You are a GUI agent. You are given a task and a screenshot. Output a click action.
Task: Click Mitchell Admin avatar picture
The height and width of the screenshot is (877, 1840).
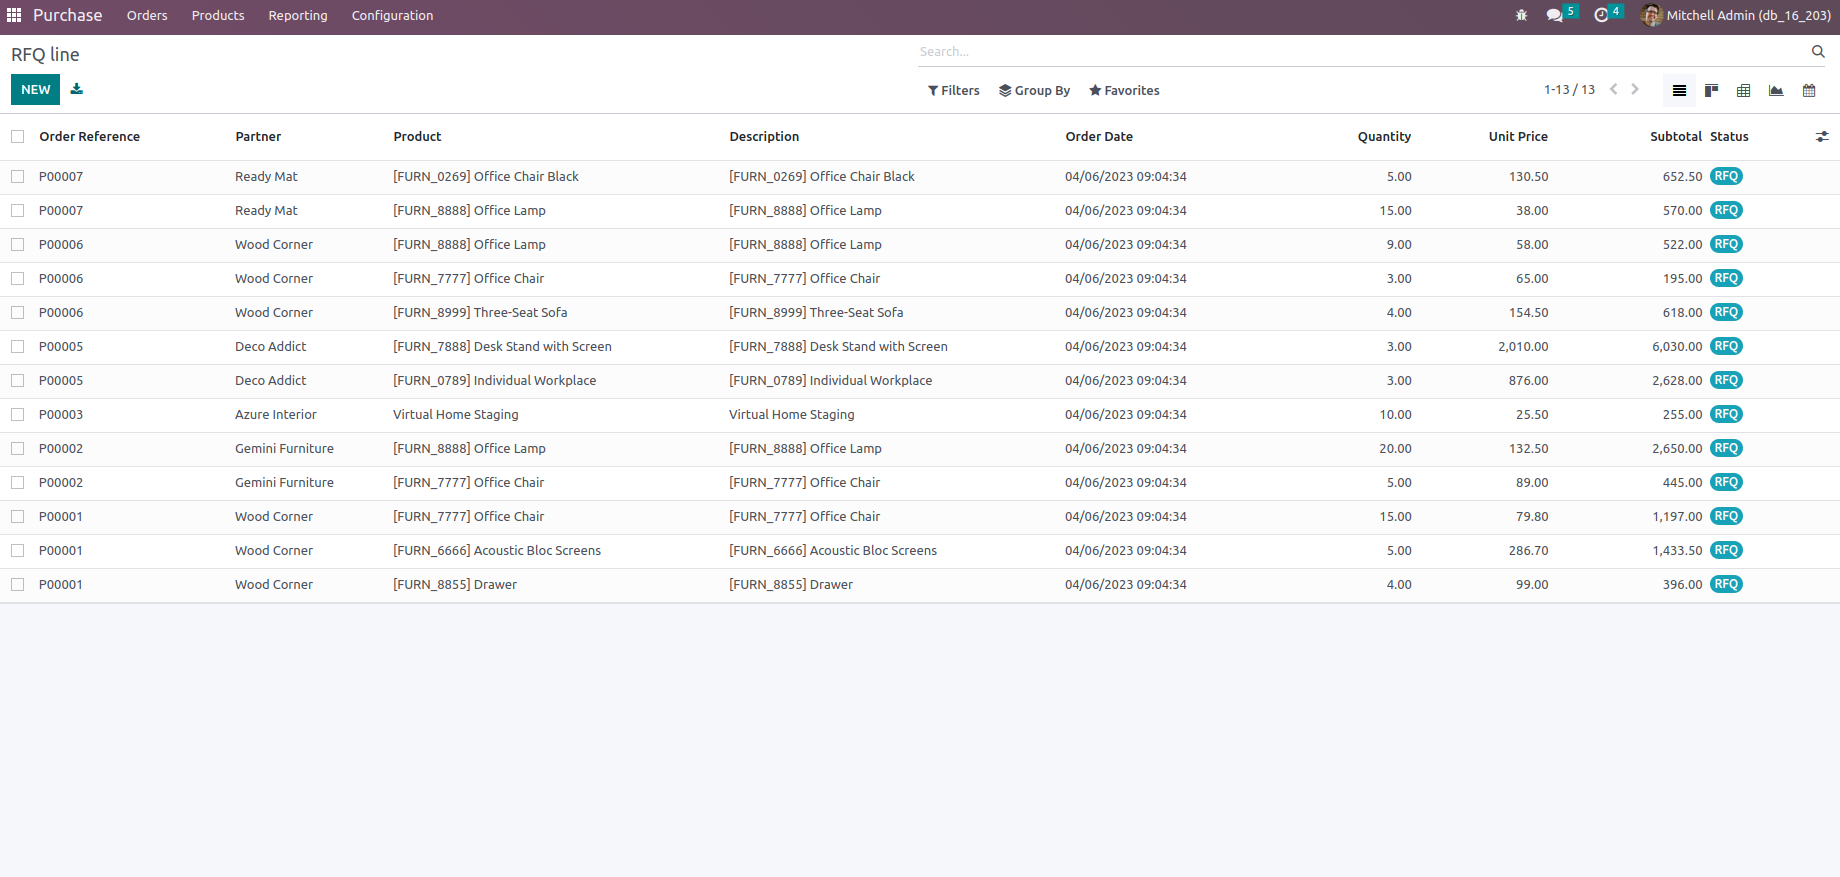point(1652,15)
